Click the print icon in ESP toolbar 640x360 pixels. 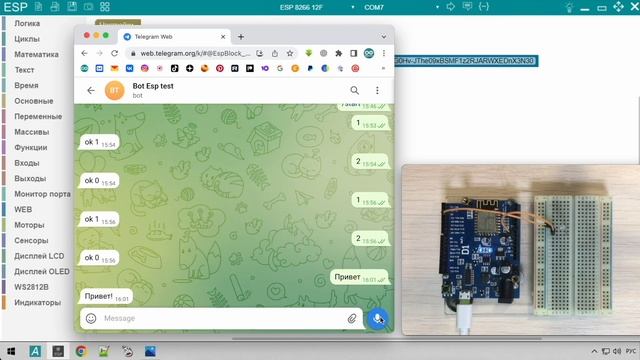55,7
